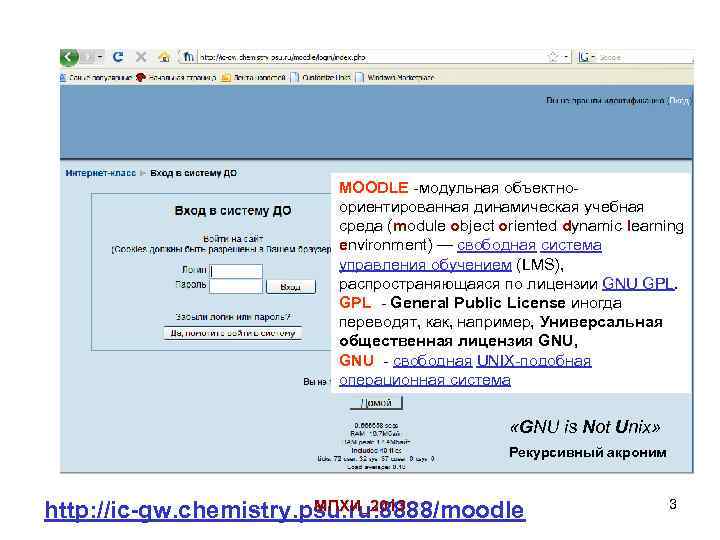Open the 'GNU GPL' hyperlink
The height and width of the screenshot is (540, 720).
(x=638, y=284)
